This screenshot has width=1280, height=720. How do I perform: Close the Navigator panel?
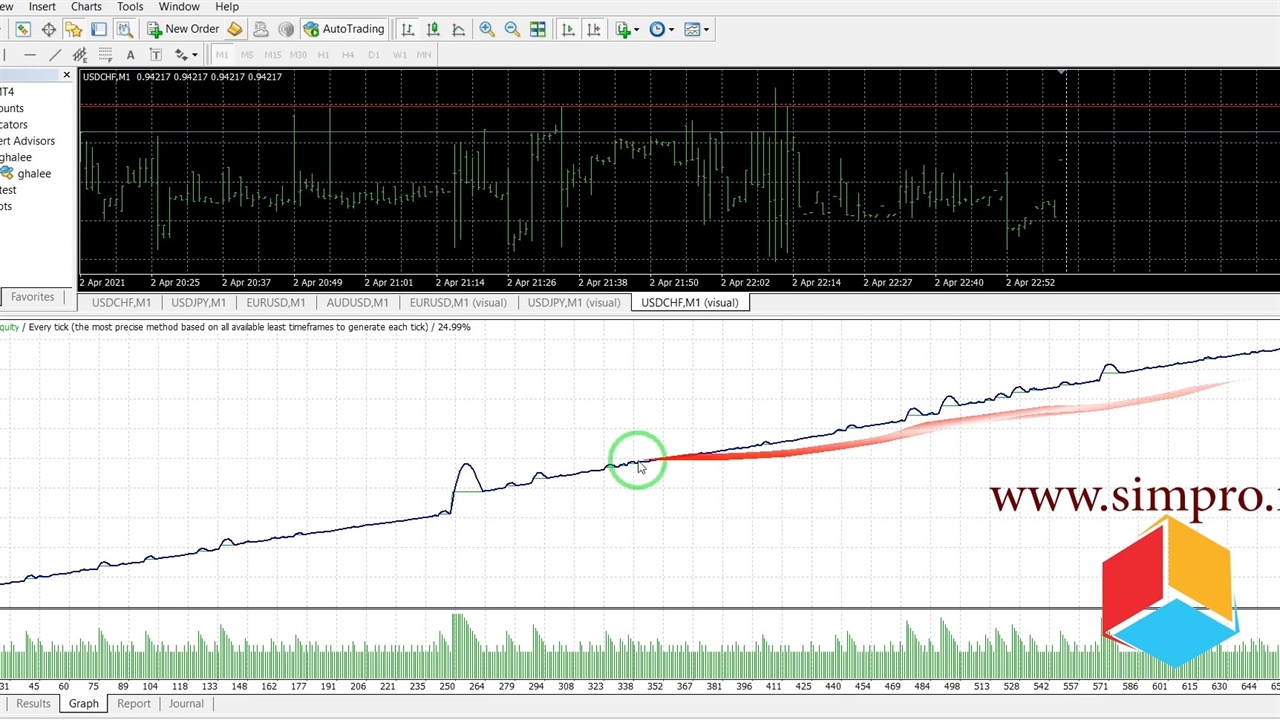tap(67, 75)
